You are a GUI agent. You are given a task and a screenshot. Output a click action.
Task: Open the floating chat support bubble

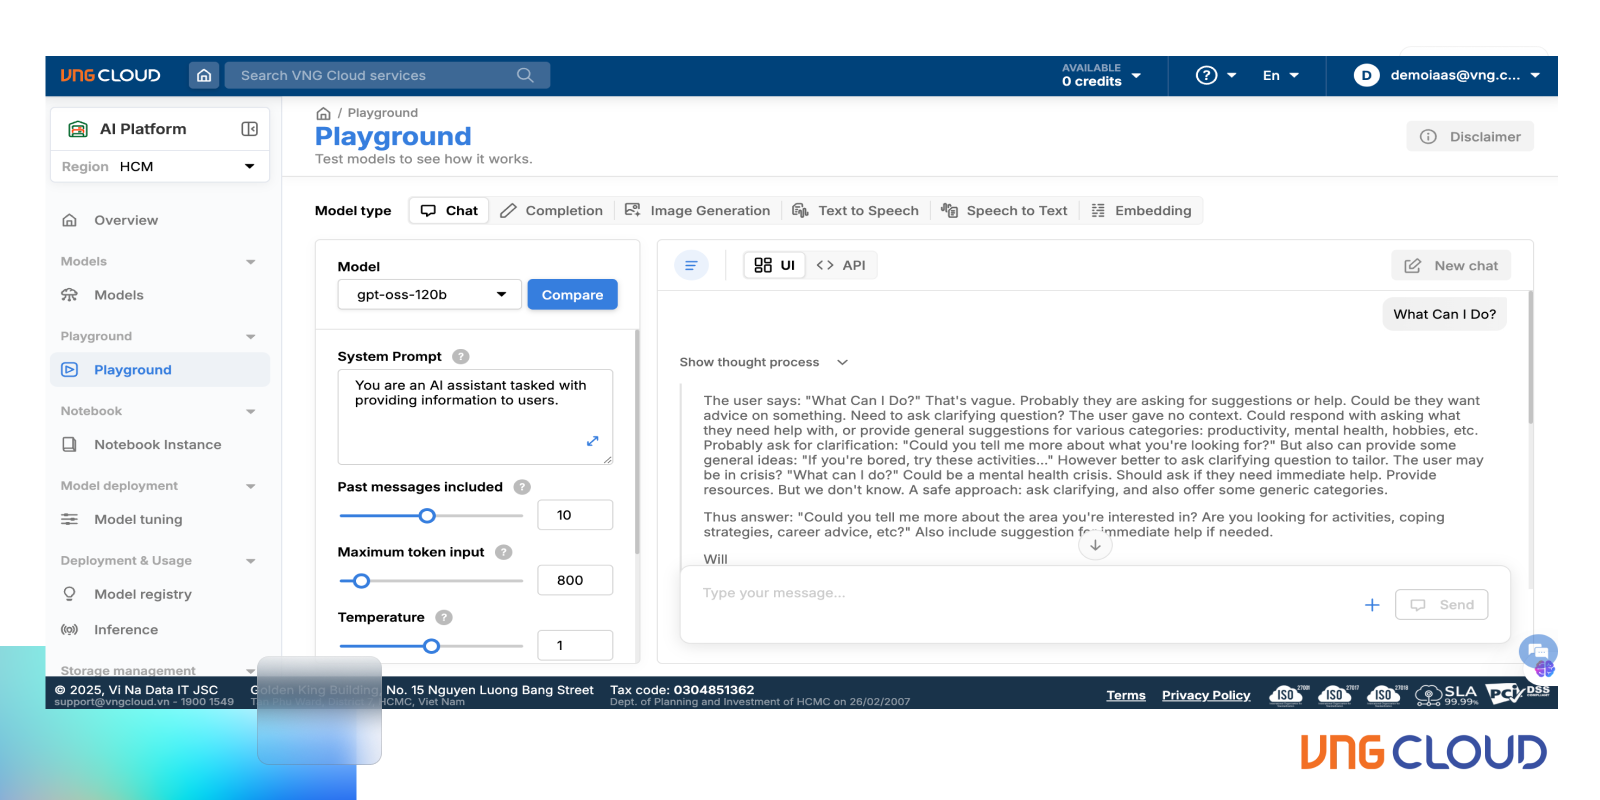coord(1538,653)
